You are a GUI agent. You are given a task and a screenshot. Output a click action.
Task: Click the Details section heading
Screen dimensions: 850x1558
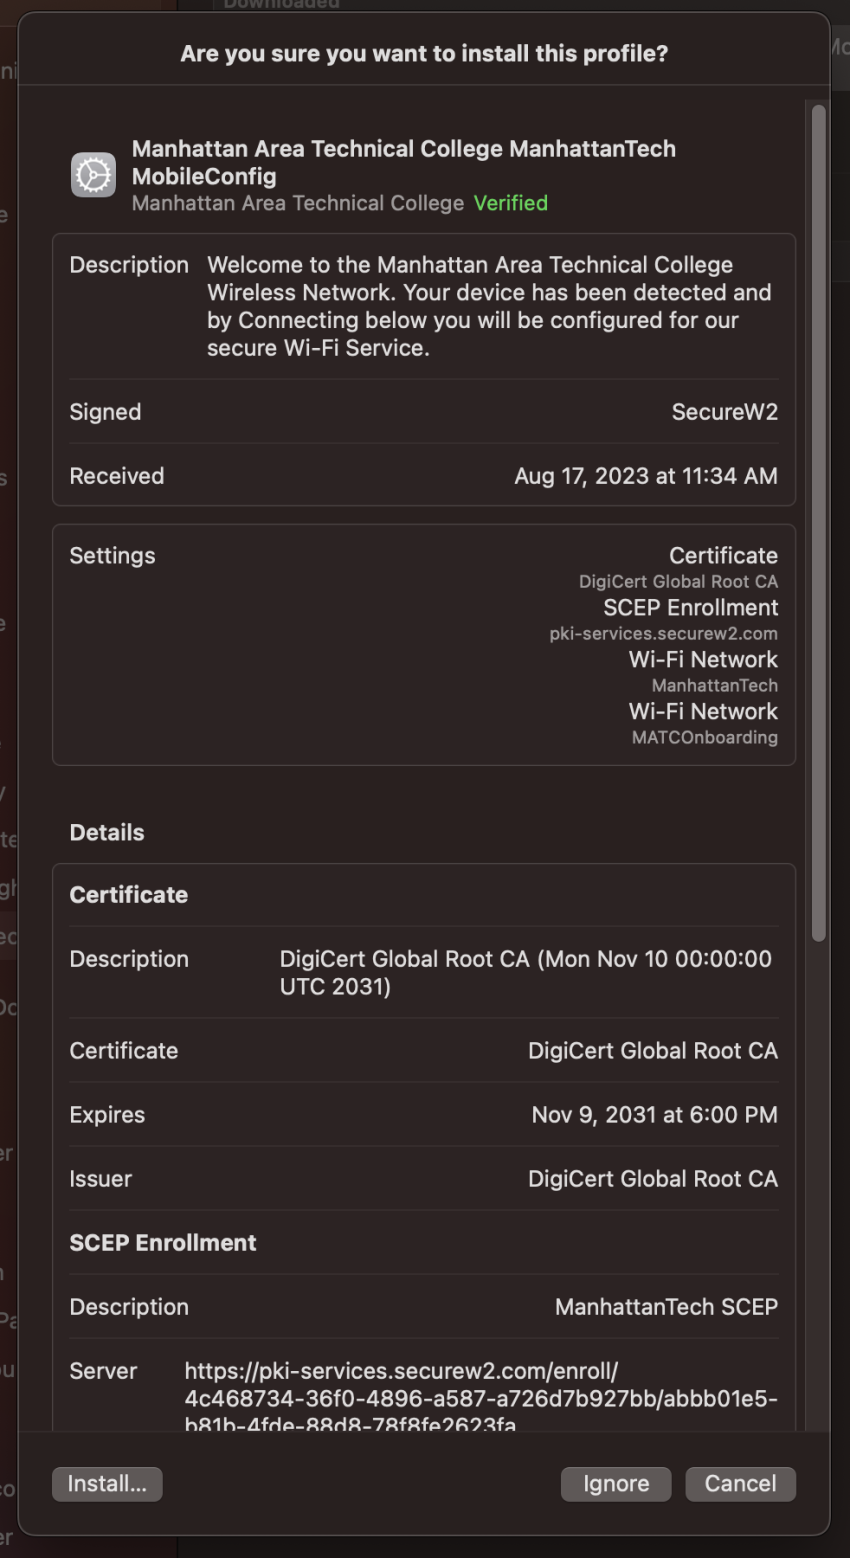point(107,833)
